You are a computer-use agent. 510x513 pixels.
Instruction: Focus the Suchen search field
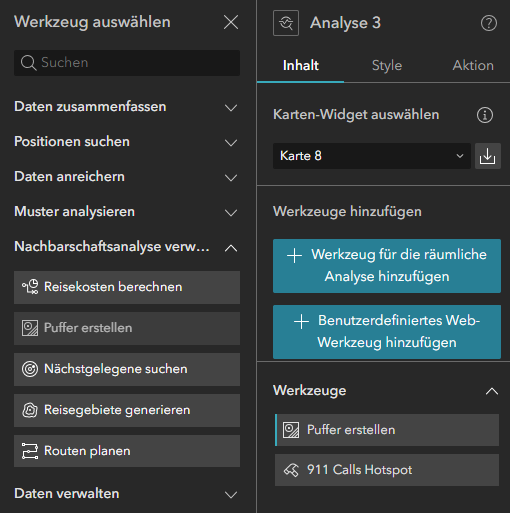click(127, 63)
